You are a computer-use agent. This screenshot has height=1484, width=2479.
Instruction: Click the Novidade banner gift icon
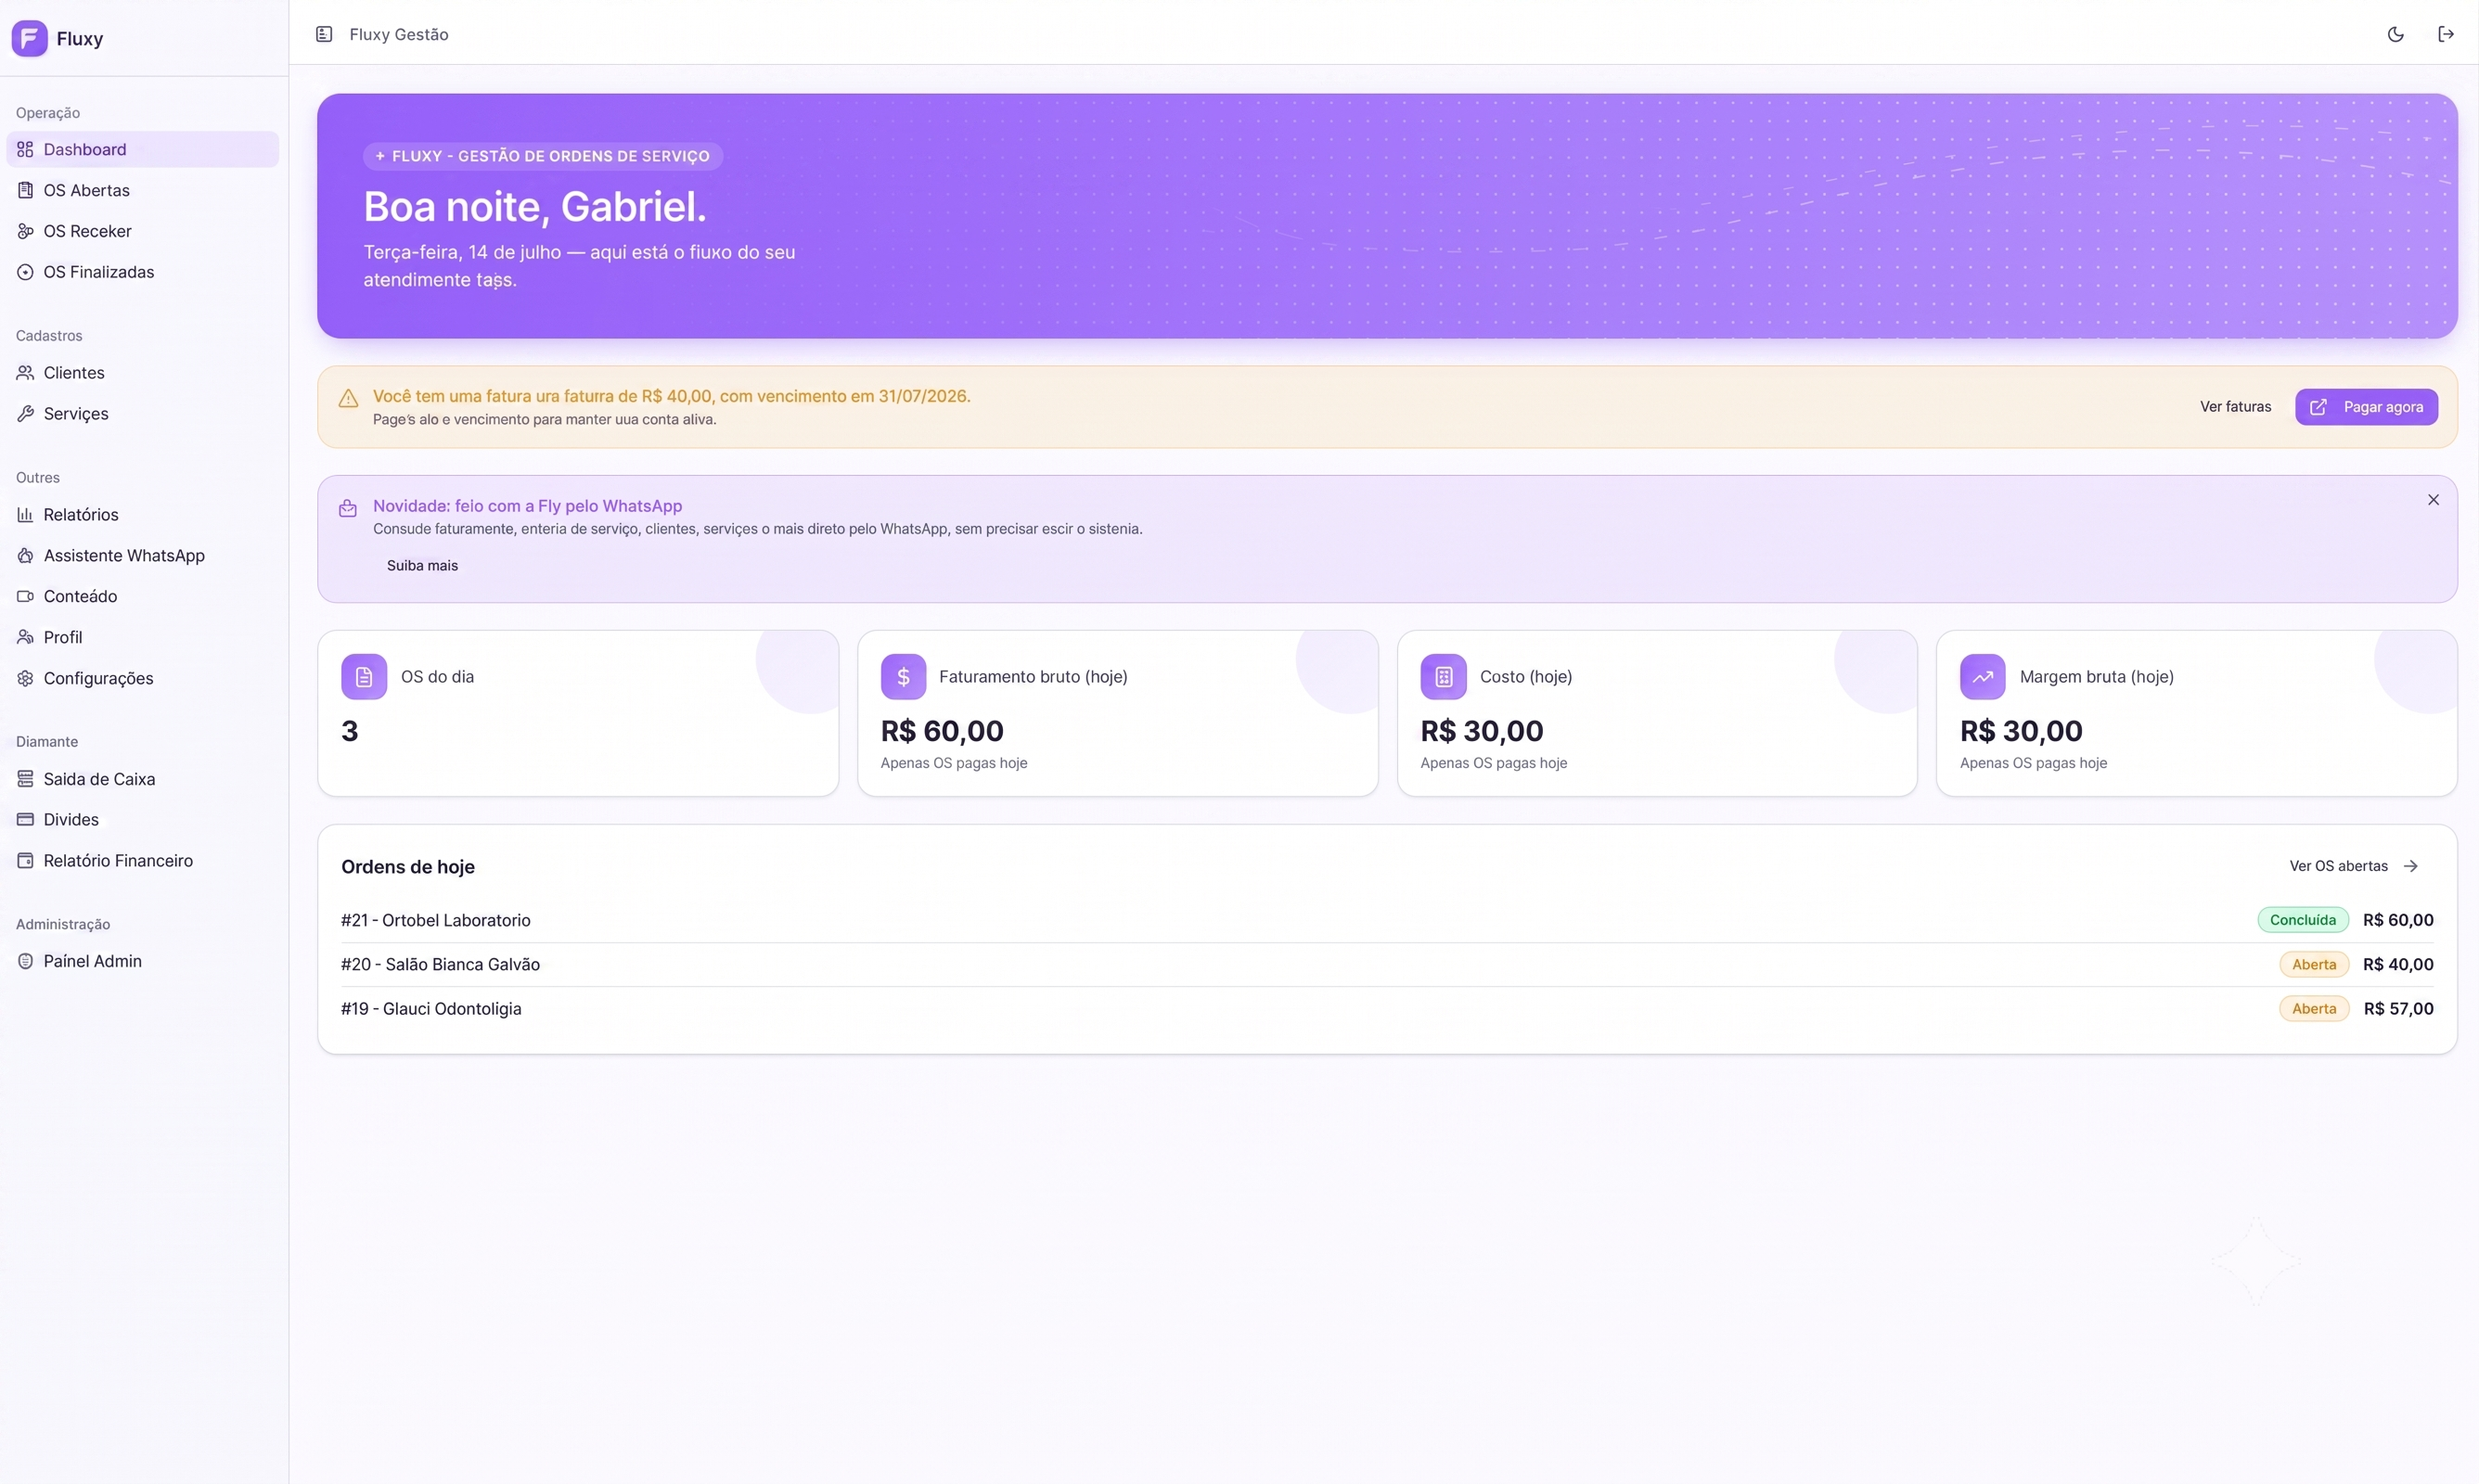point(348,509)
